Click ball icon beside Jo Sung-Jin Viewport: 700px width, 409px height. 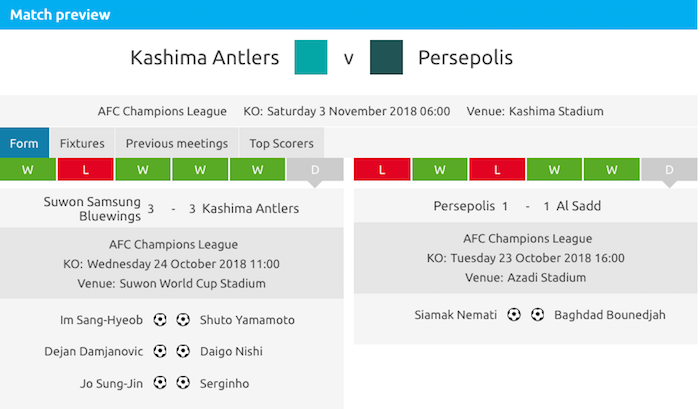click(x=160, y=383)
